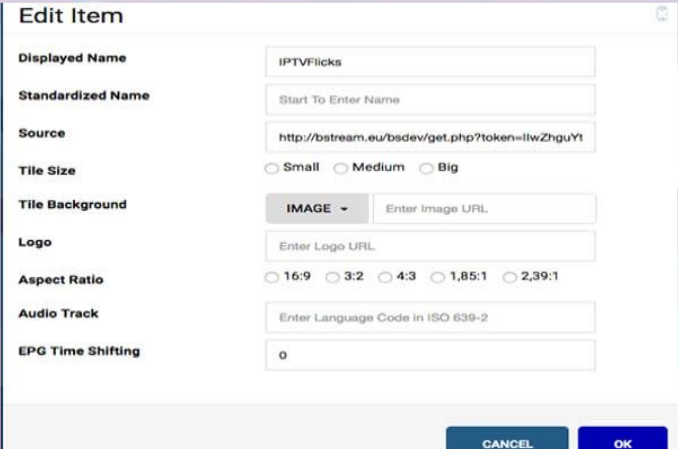The image size is (678, 449).
Task: Click the EPG Time Shifting value field
Action: click(x=430, y=355)
